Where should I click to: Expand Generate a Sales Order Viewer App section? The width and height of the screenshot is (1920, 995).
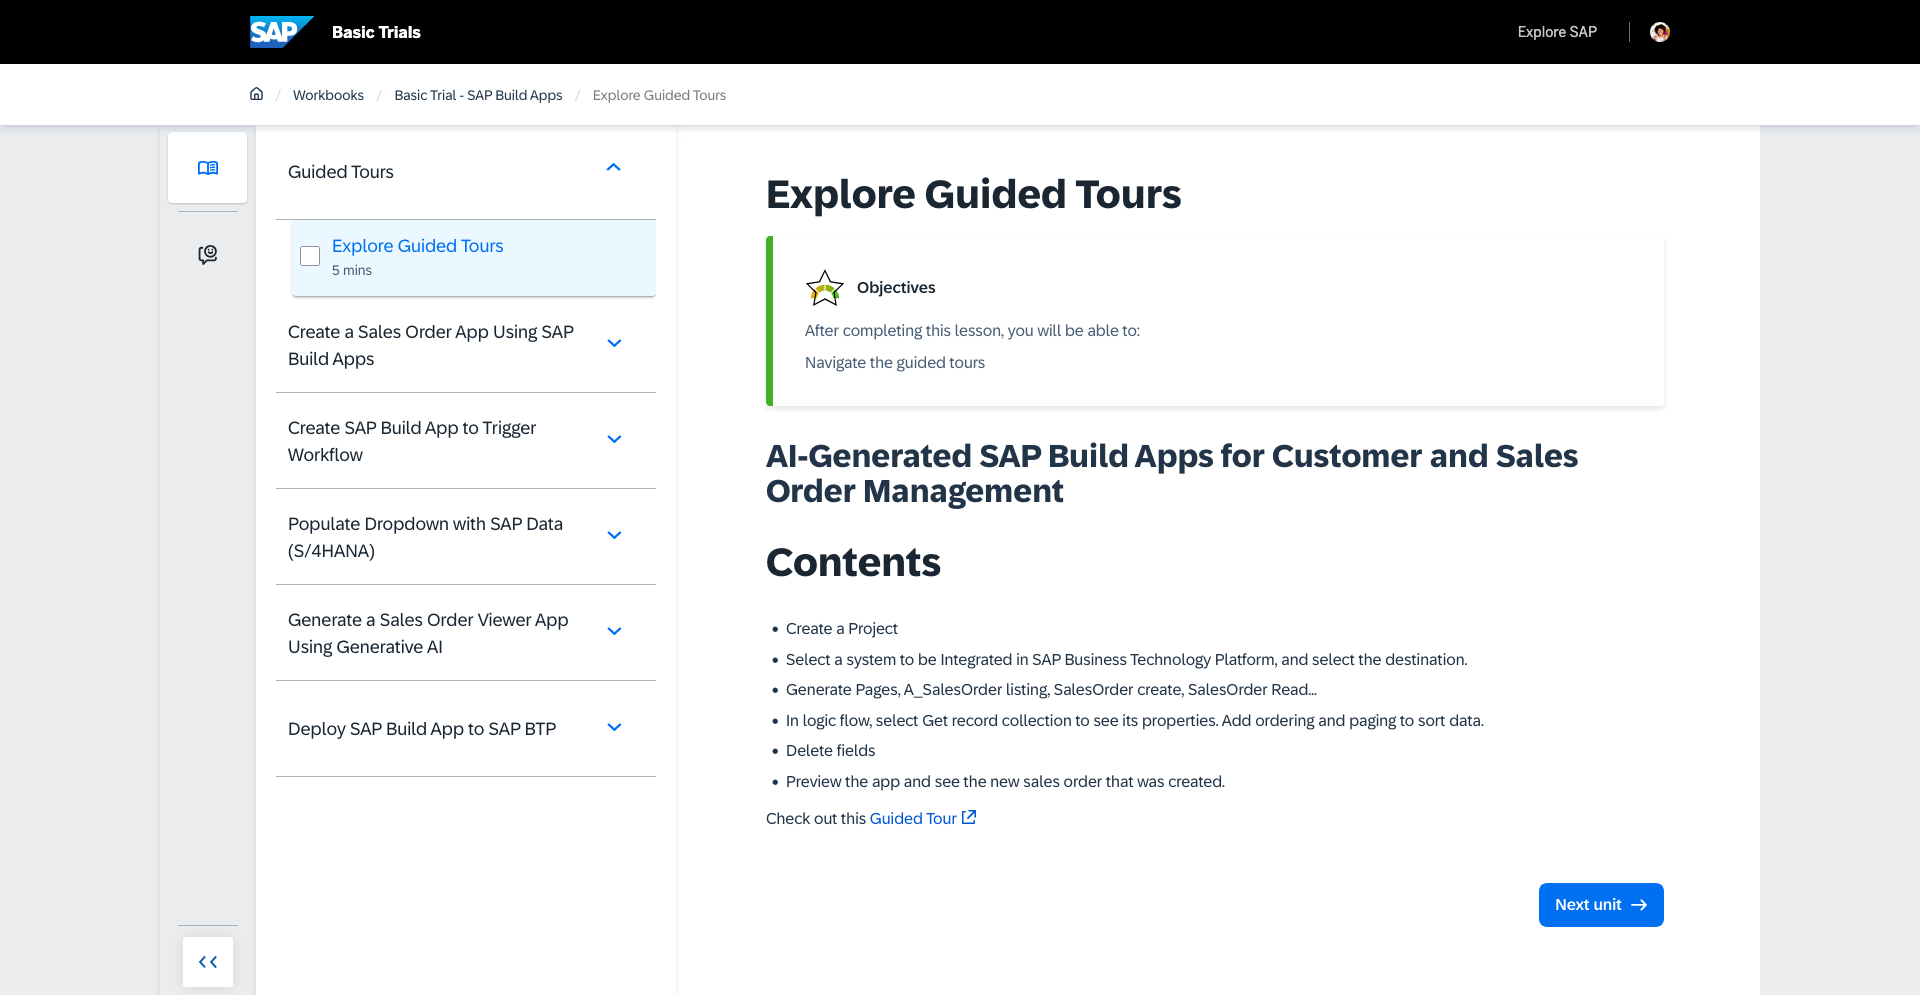point(615,631)
